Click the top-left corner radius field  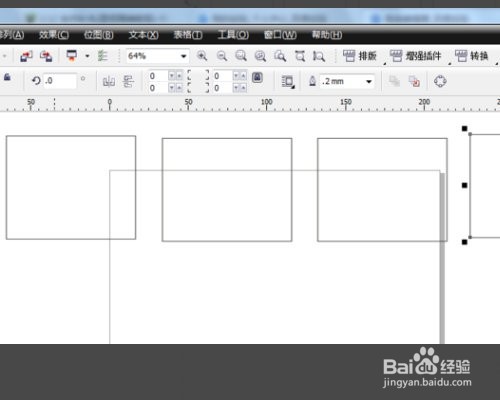point(157,76)
